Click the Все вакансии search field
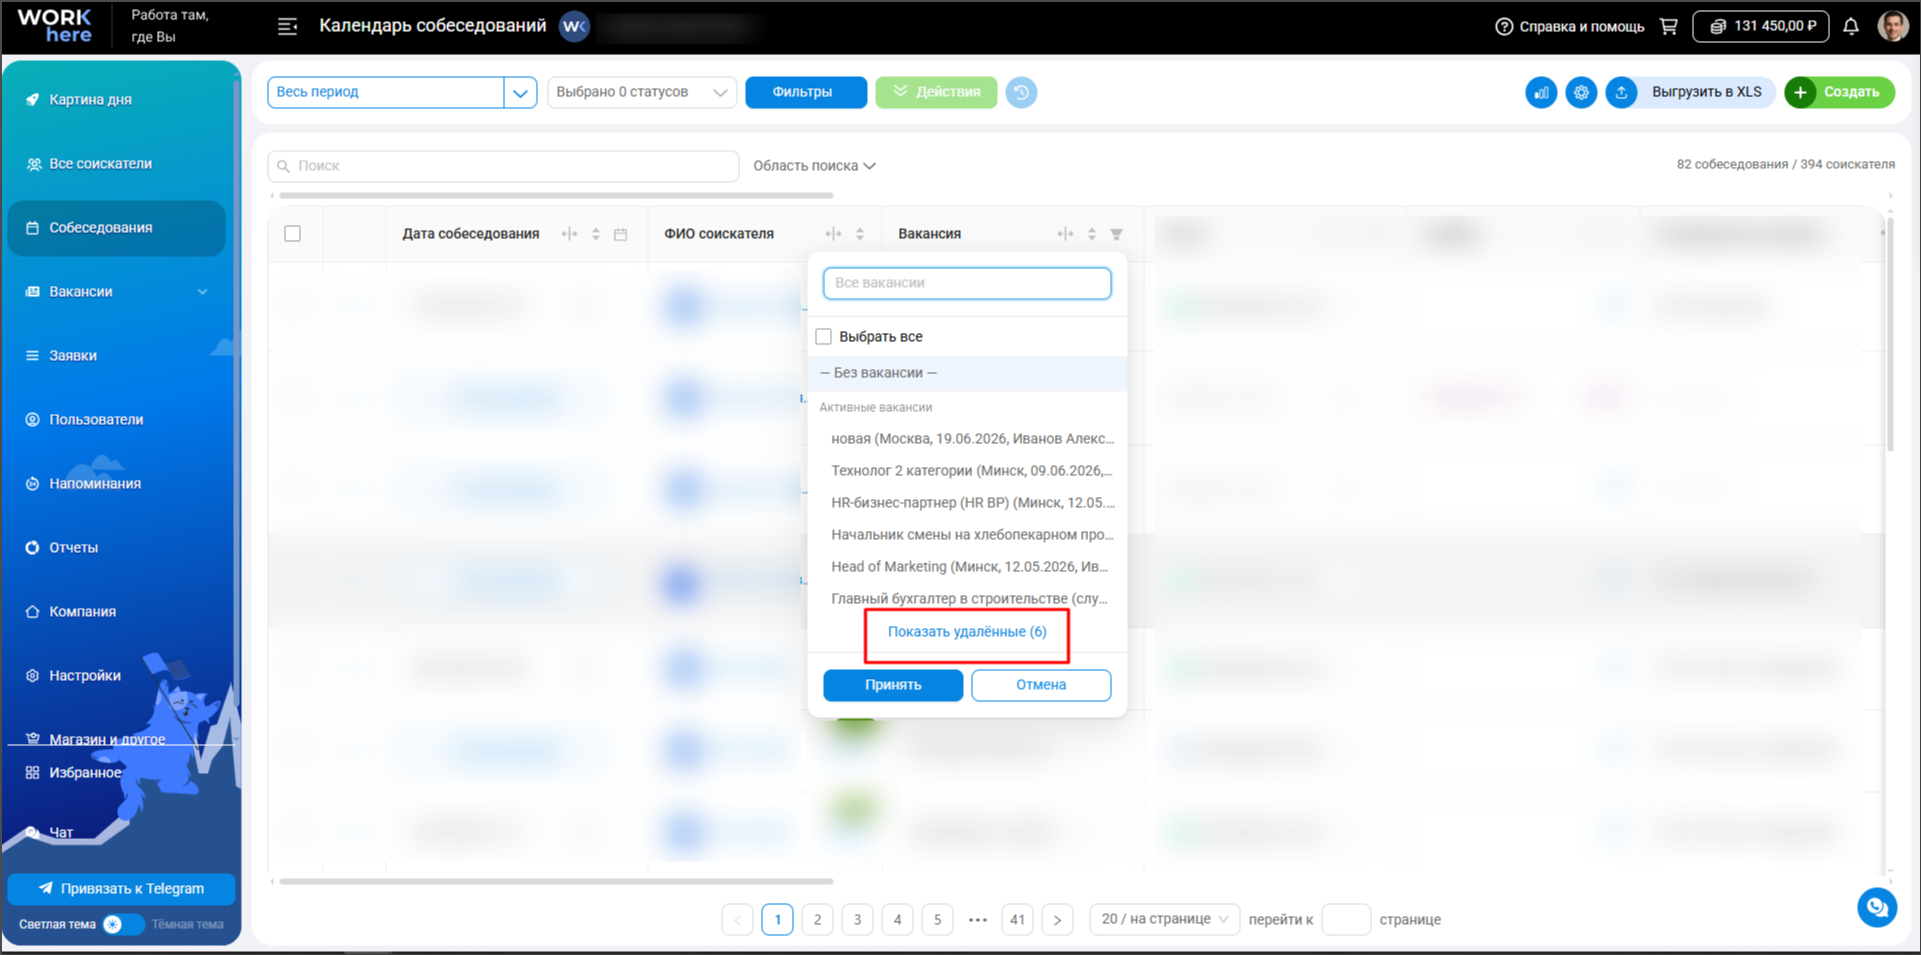The width and height of the screenshot is (1921, 955). (967, 283)
